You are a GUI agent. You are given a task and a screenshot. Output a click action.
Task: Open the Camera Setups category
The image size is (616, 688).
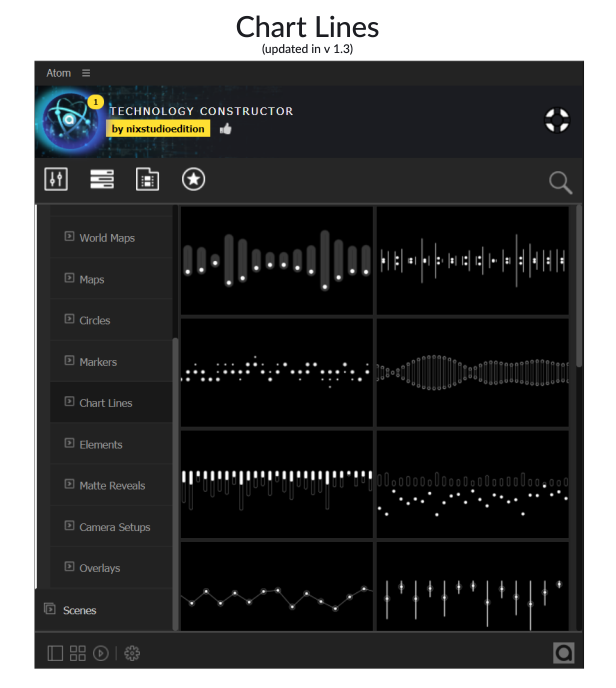tap(114, 527)
